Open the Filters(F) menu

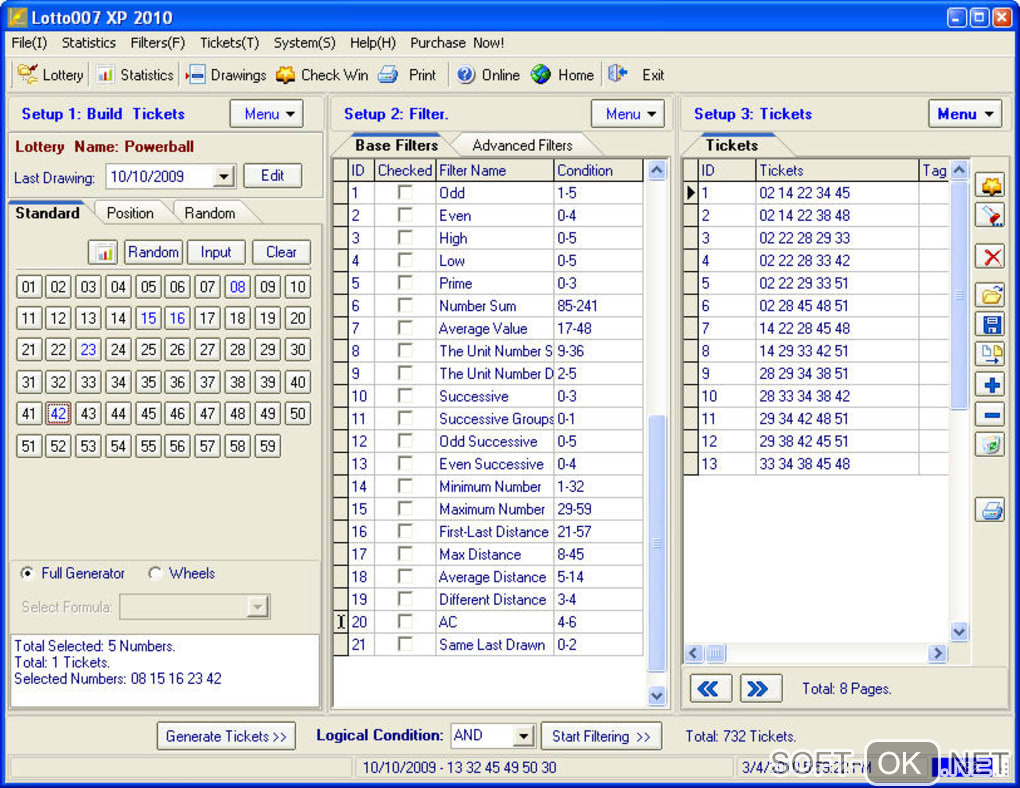pos(157,43)
